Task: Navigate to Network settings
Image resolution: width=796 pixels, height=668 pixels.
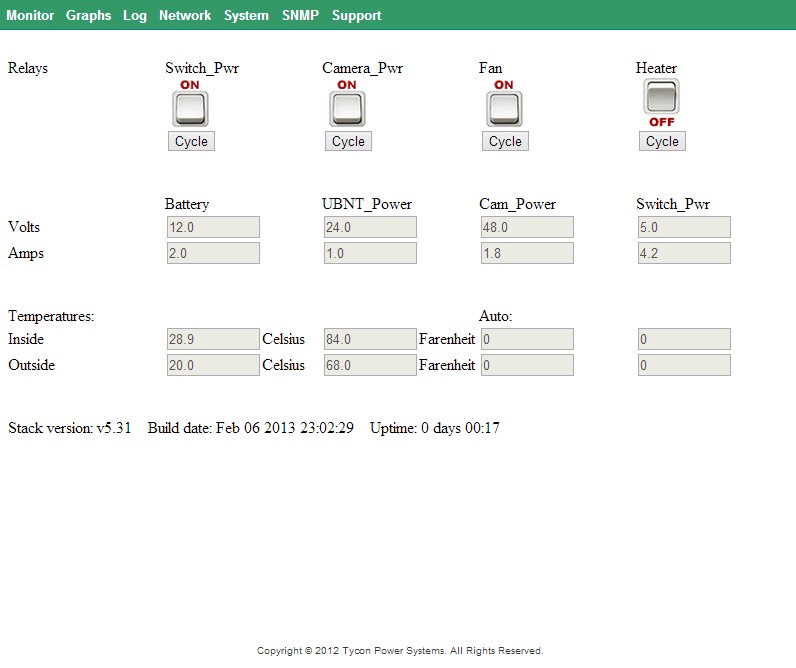Action: point(185,15)
